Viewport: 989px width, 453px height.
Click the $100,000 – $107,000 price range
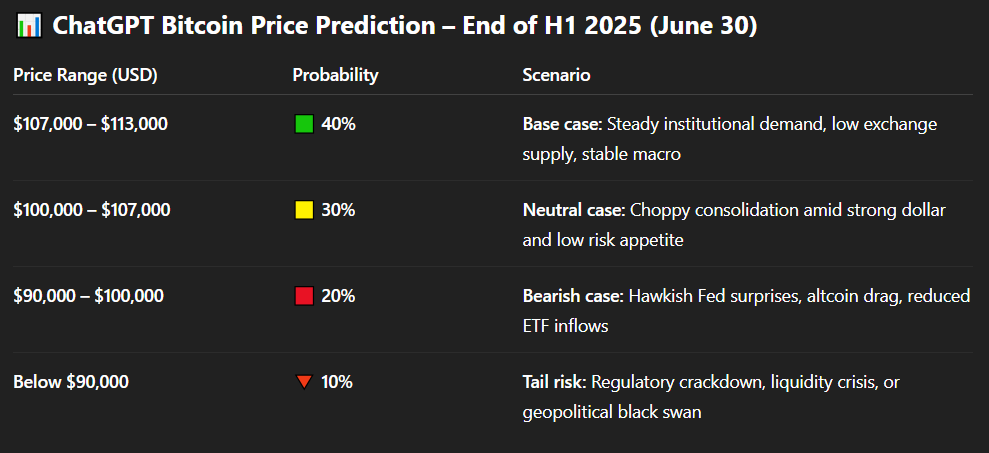pos(91,210)
